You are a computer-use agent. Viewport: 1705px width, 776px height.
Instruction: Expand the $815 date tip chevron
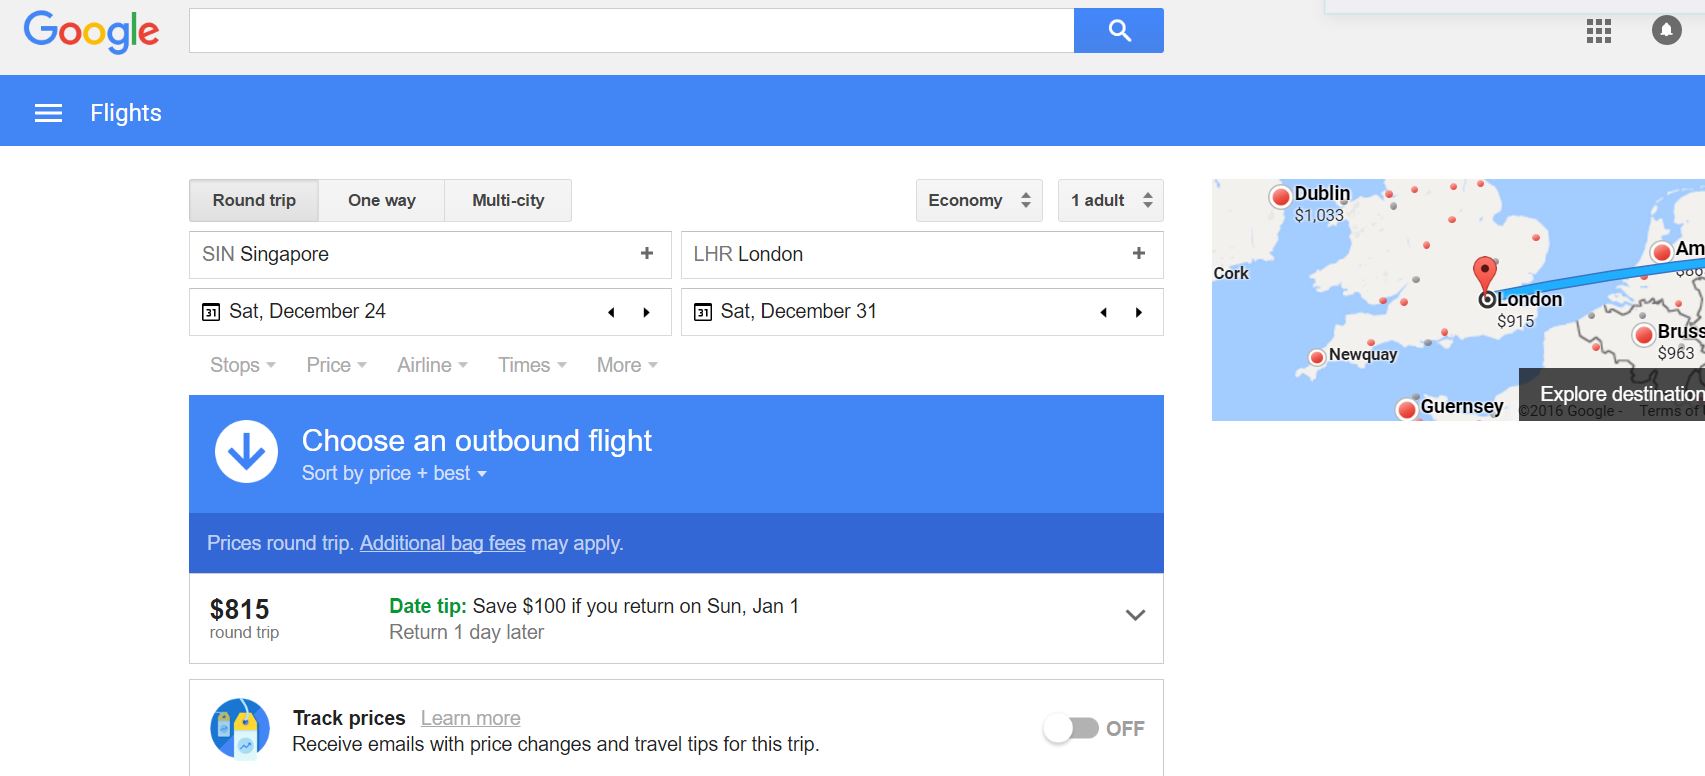(x=1135, y=615)
